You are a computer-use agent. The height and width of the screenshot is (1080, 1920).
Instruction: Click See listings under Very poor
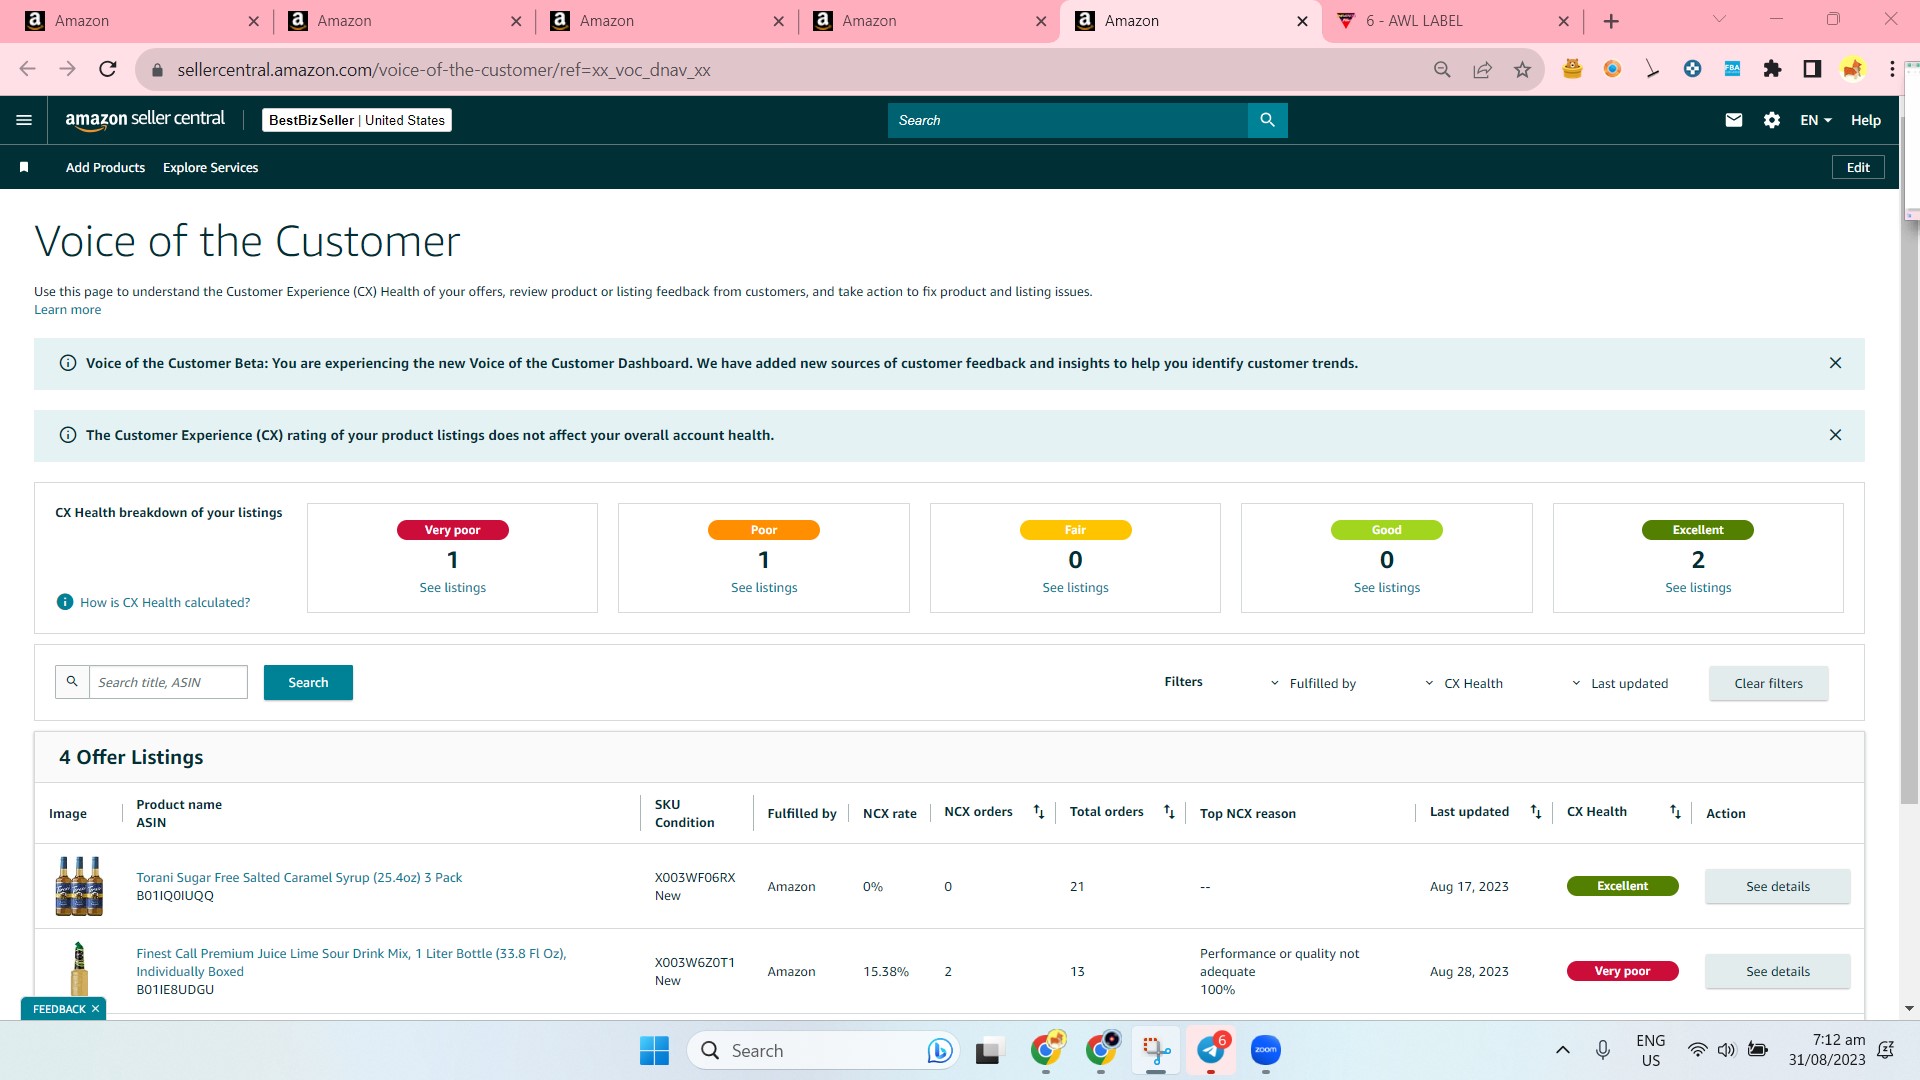coord(452,588)
